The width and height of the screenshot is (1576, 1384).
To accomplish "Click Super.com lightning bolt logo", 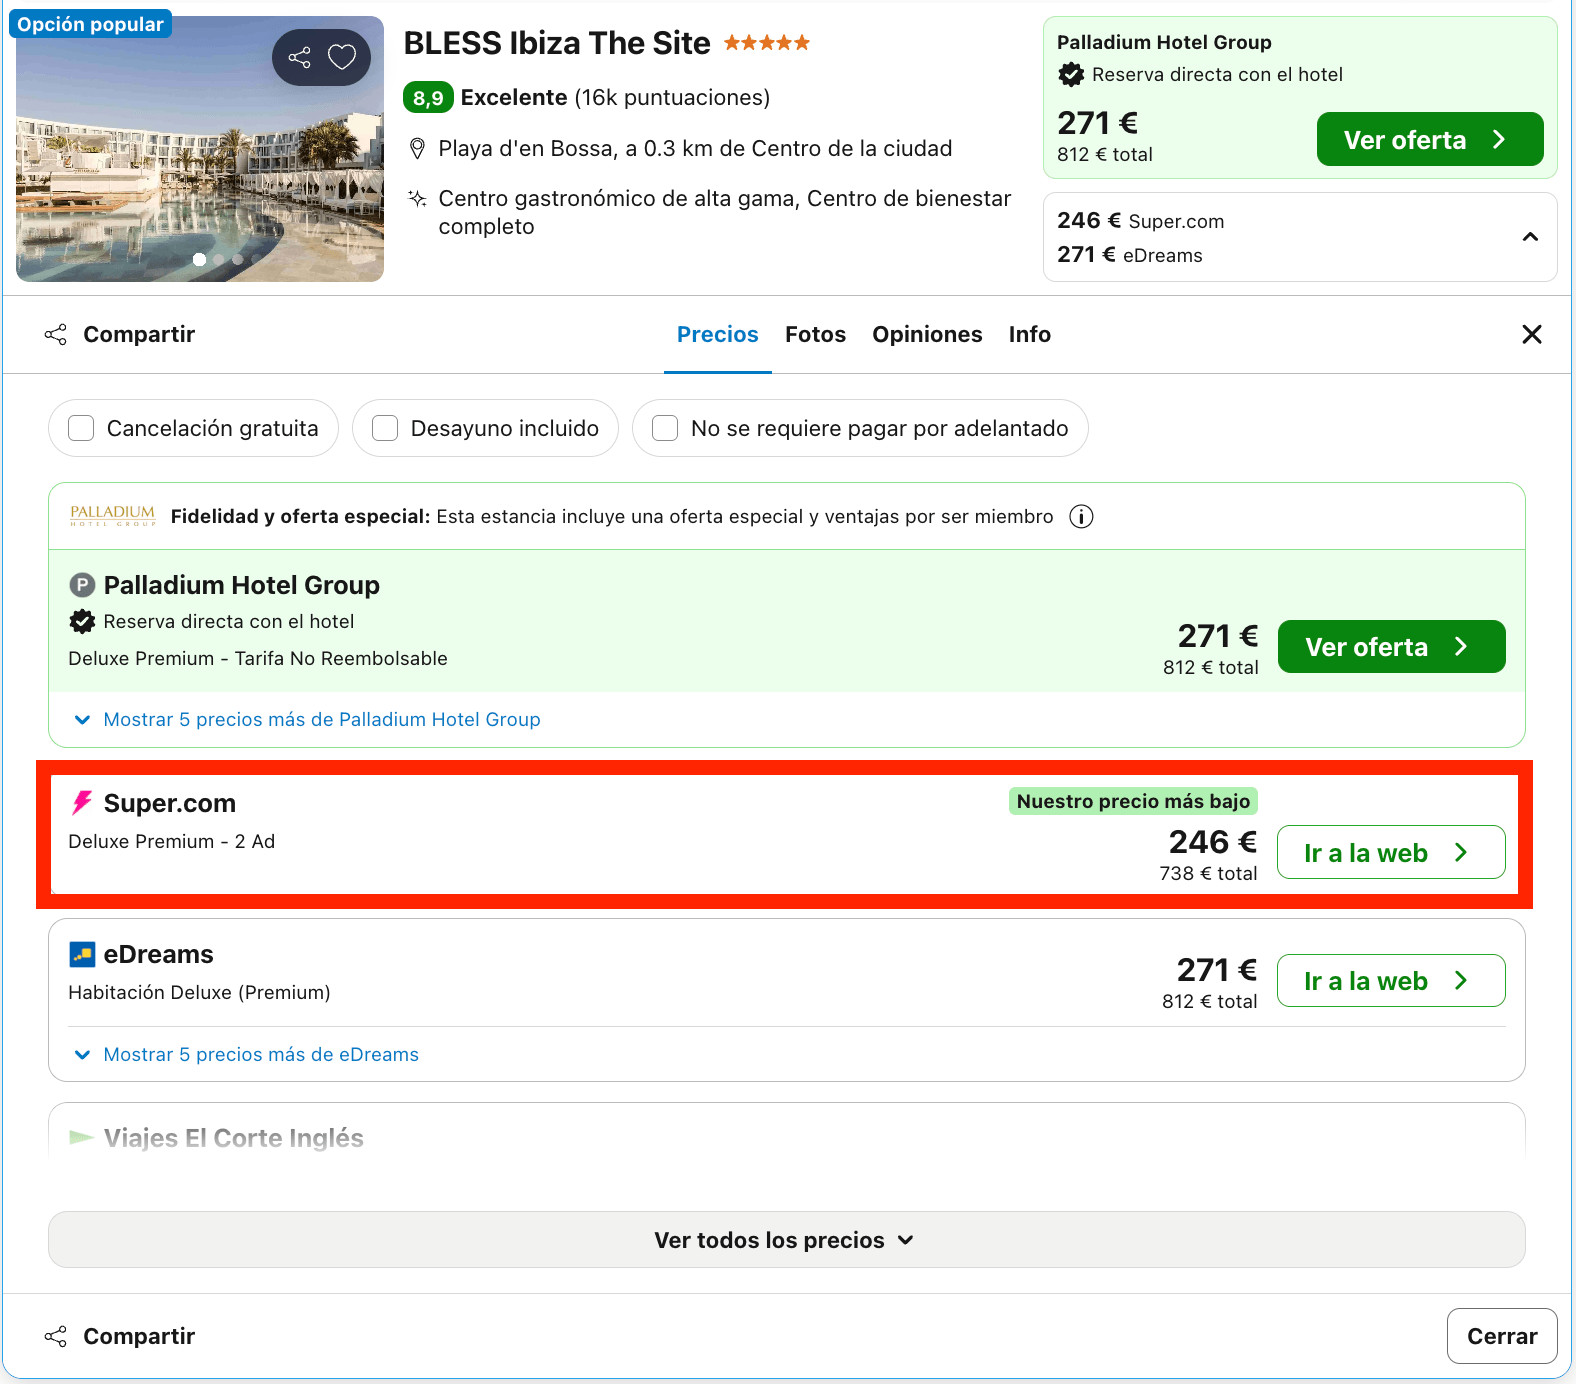I will (82, 803).
